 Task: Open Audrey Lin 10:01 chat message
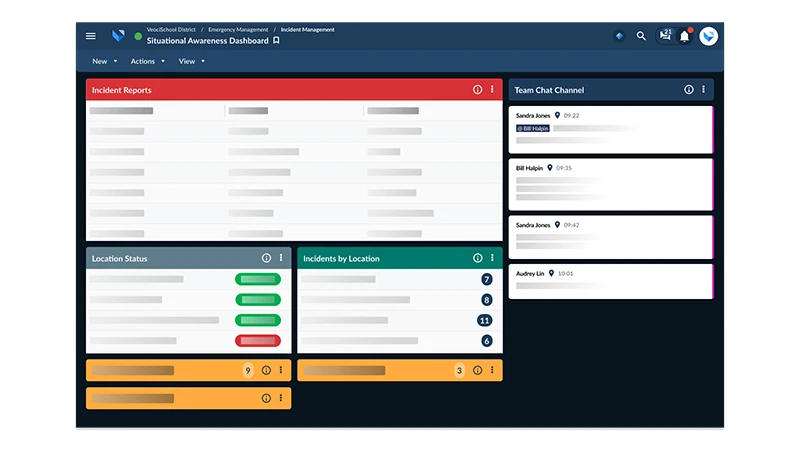pos(611,281)
